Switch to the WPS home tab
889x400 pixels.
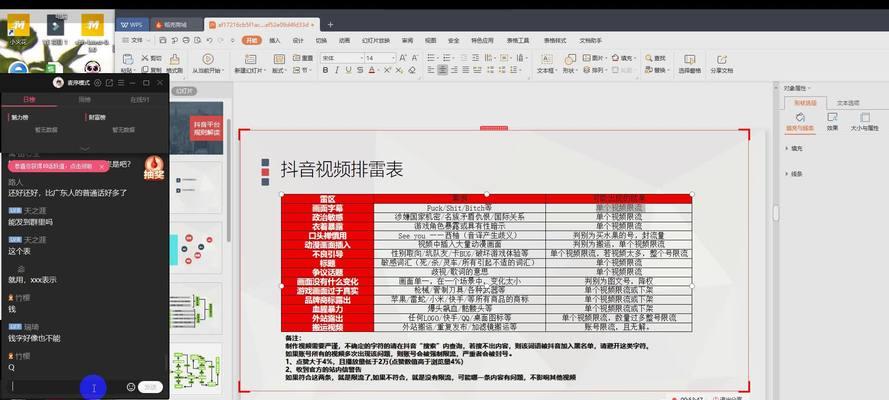[x=132, y=24]
